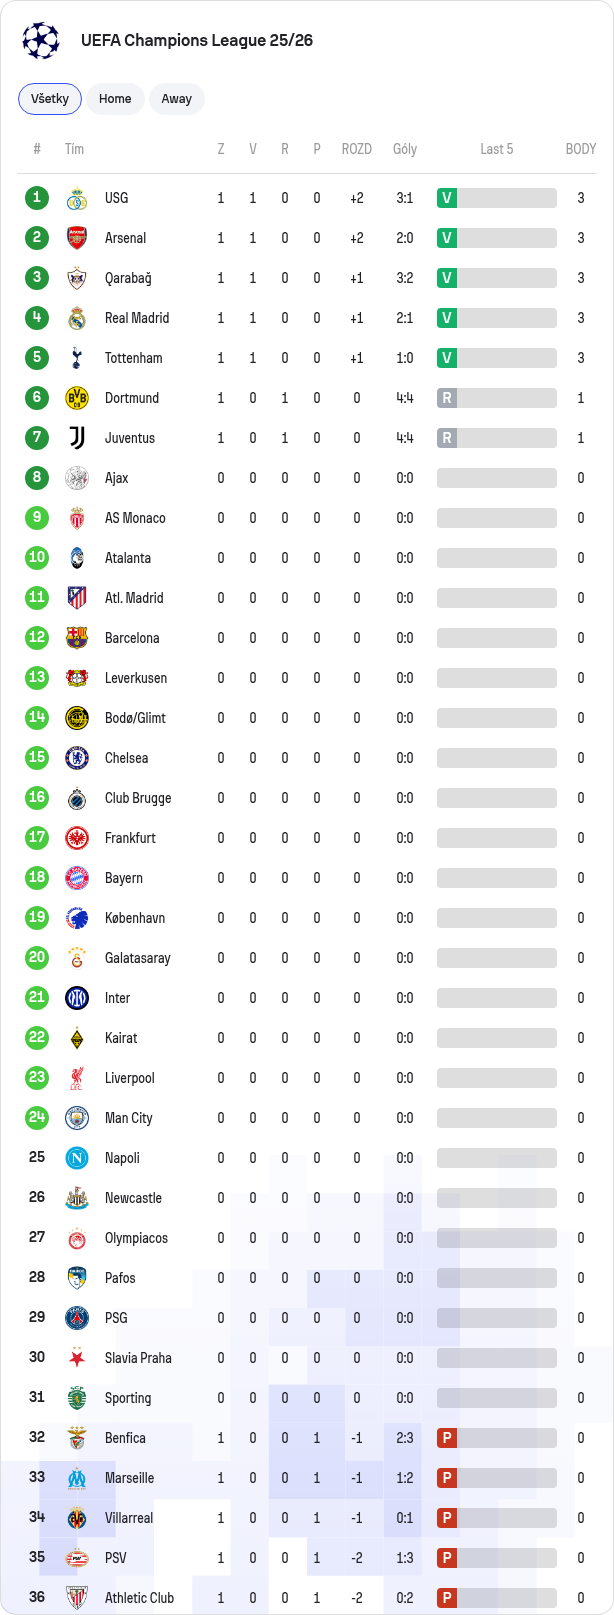Click Dortmund's grey R result badge

(447, 398)
